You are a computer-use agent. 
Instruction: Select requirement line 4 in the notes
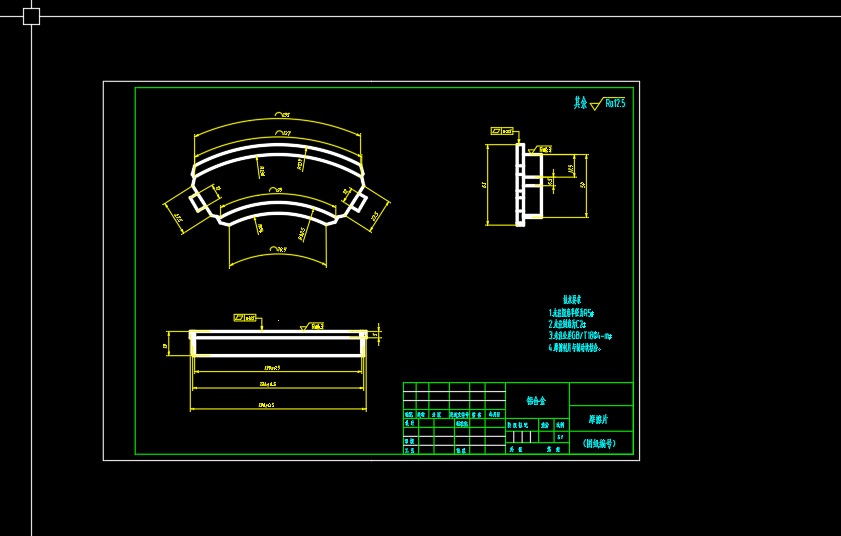(574, 348)
